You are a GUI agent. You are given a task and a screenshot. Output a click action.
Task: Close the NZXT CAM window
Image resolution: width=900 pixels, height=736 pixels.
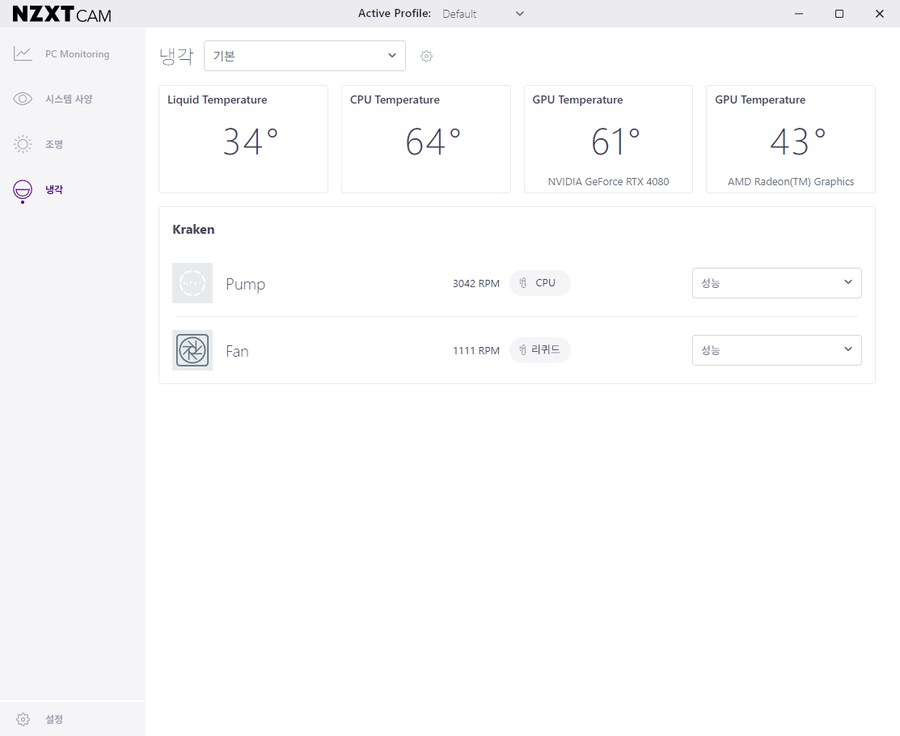coord(879,14)
